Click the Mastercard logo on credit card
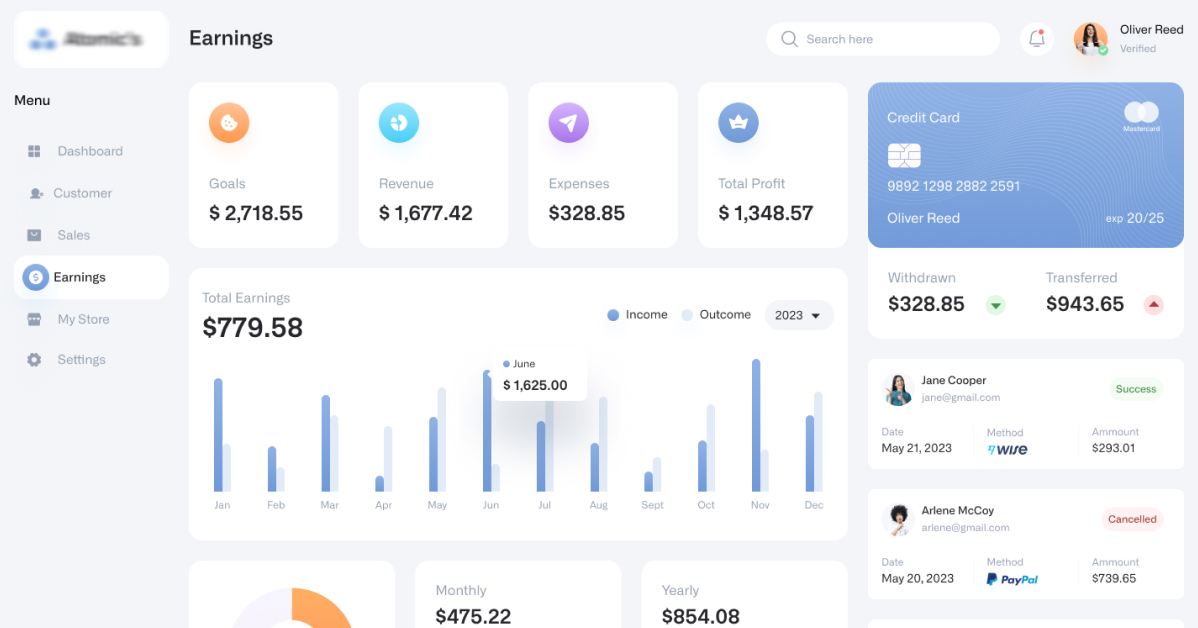Screen dimensions: 1198x628 [x=1141, y=113]
